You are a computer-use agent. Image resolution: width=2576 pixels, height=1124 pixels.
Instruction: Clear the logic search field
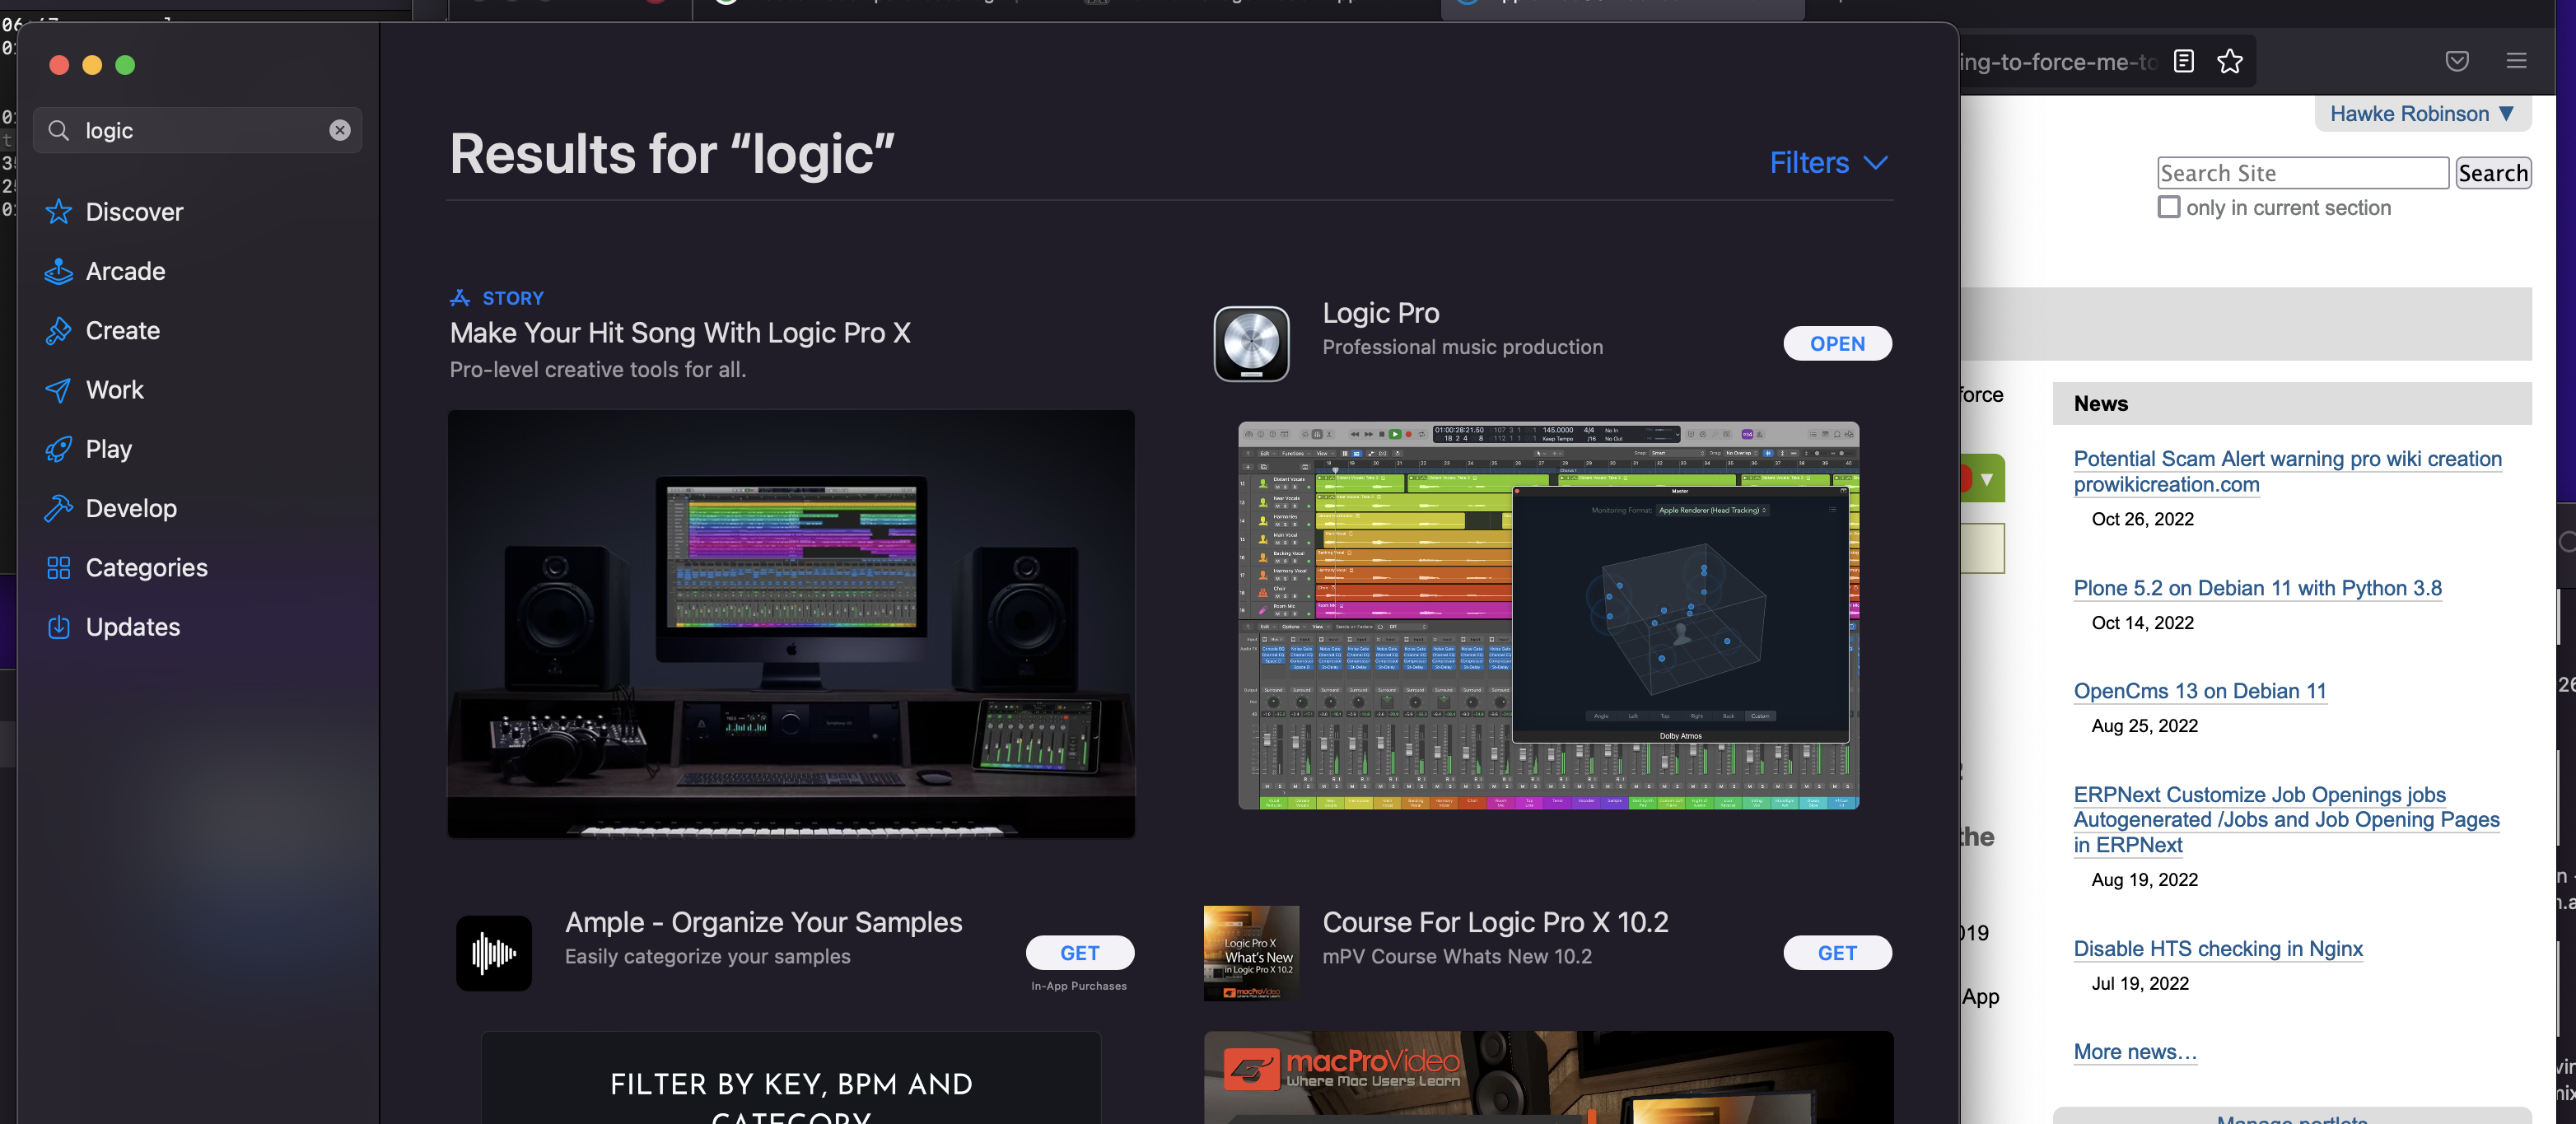pos(340,130)
